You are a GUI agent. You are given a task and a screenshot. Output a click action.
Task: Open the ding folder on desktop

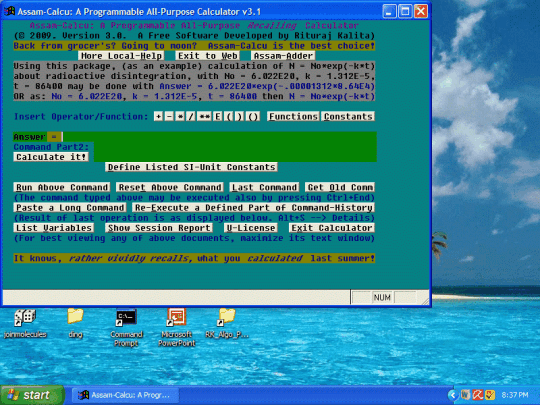tap(75, 323)
